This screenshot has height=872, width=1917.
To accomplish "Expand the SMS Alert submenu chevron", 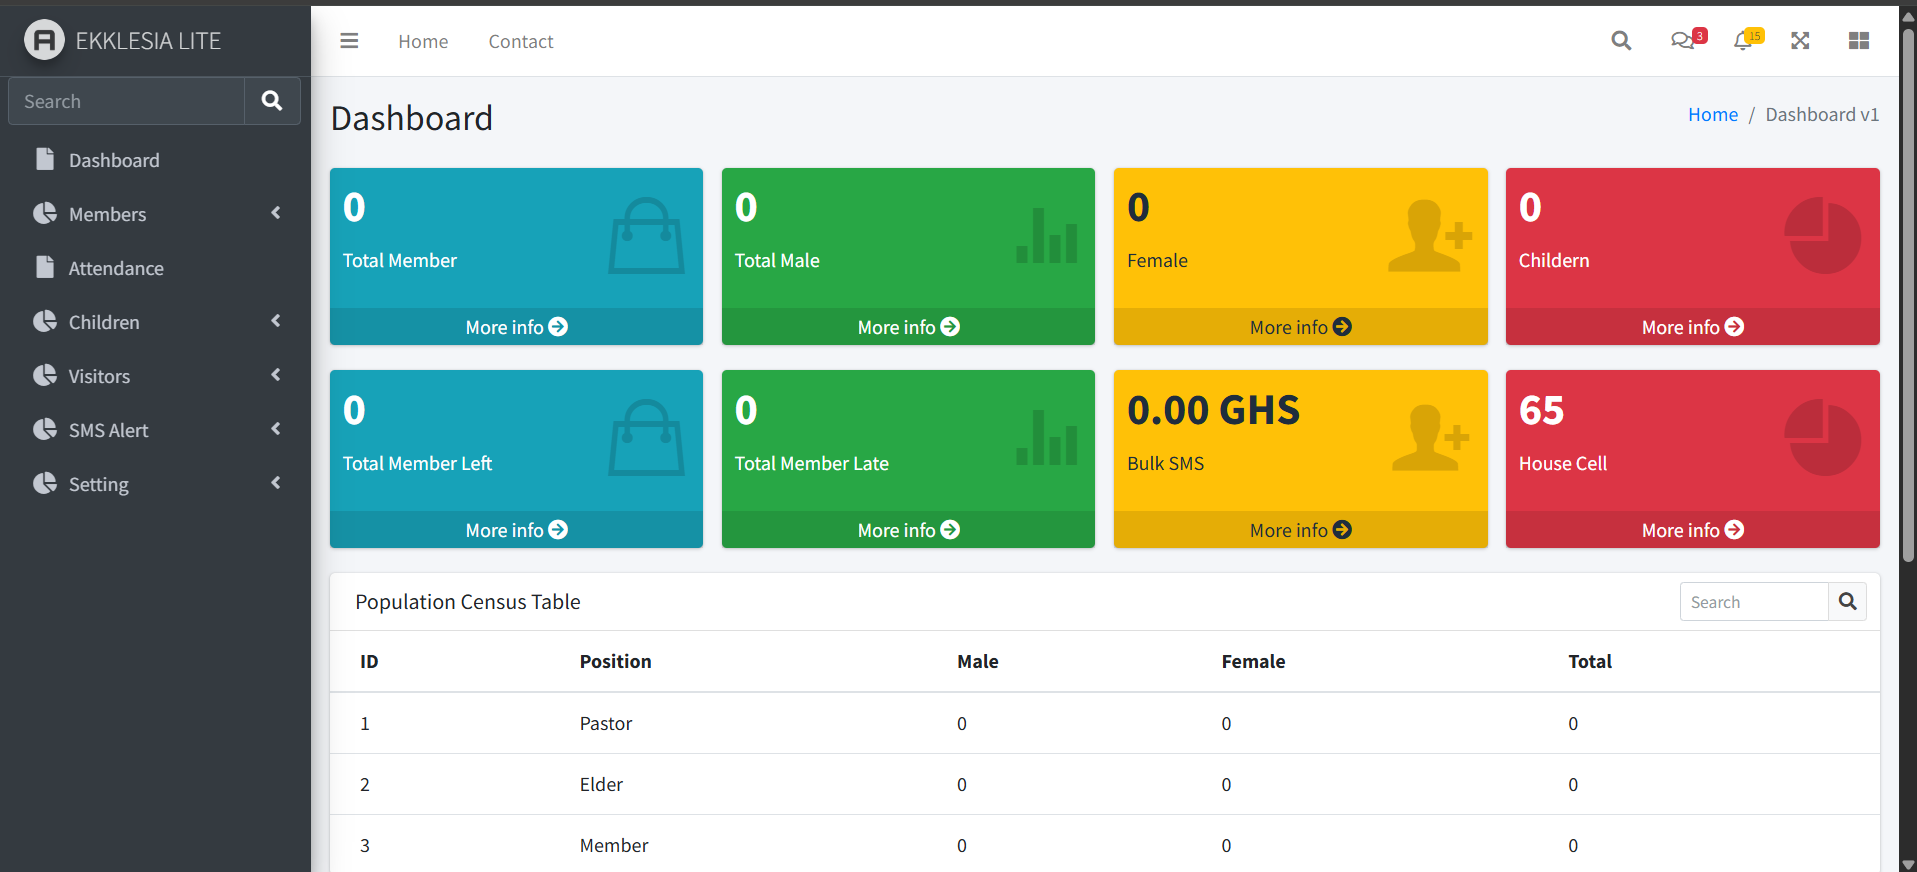I will pyautogui.click(x=276, y=429).
